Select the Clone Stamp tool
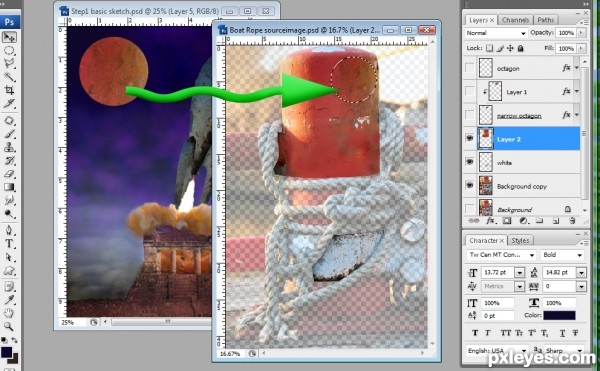 coord(9,147)
